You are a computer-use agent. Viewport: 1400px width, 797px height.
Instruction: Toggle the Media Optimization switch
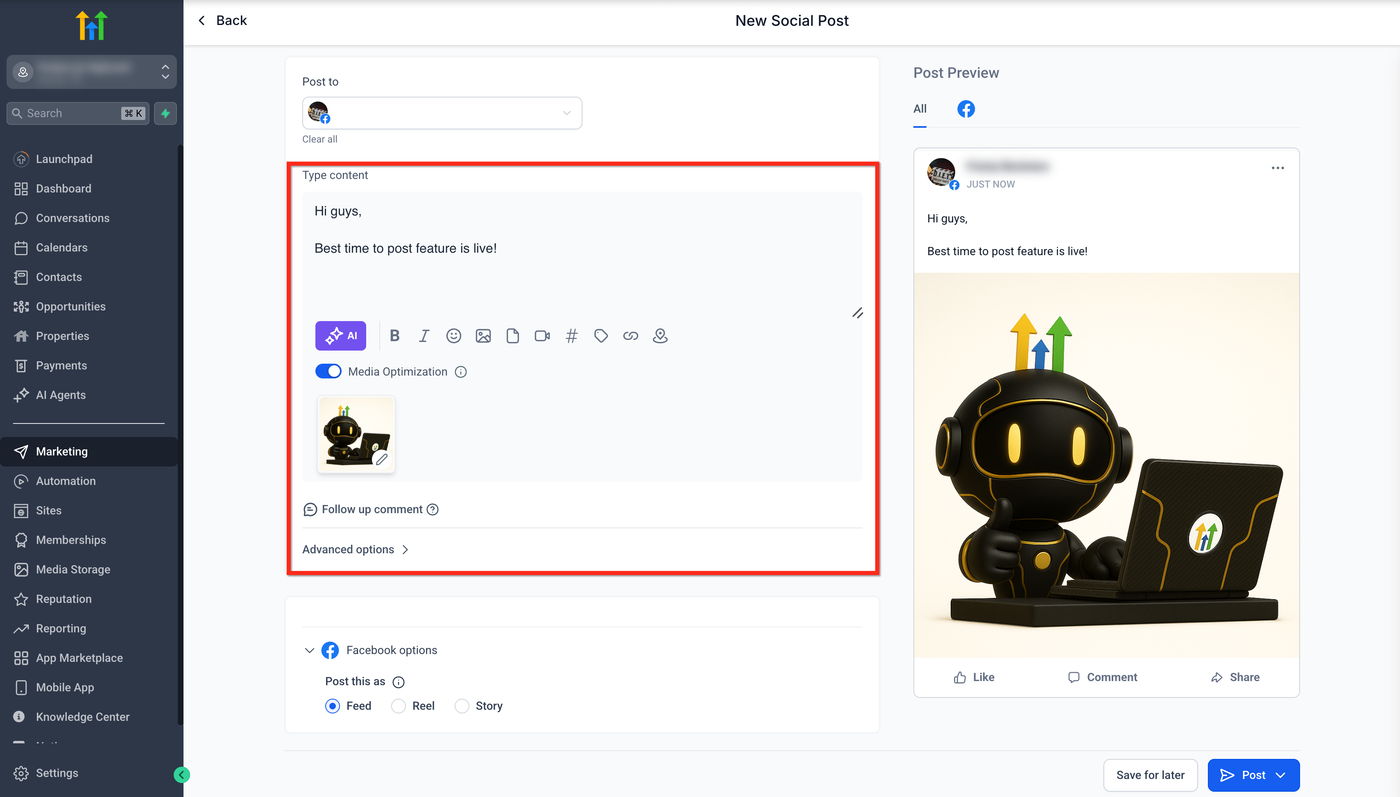click(x=328, y=371)
